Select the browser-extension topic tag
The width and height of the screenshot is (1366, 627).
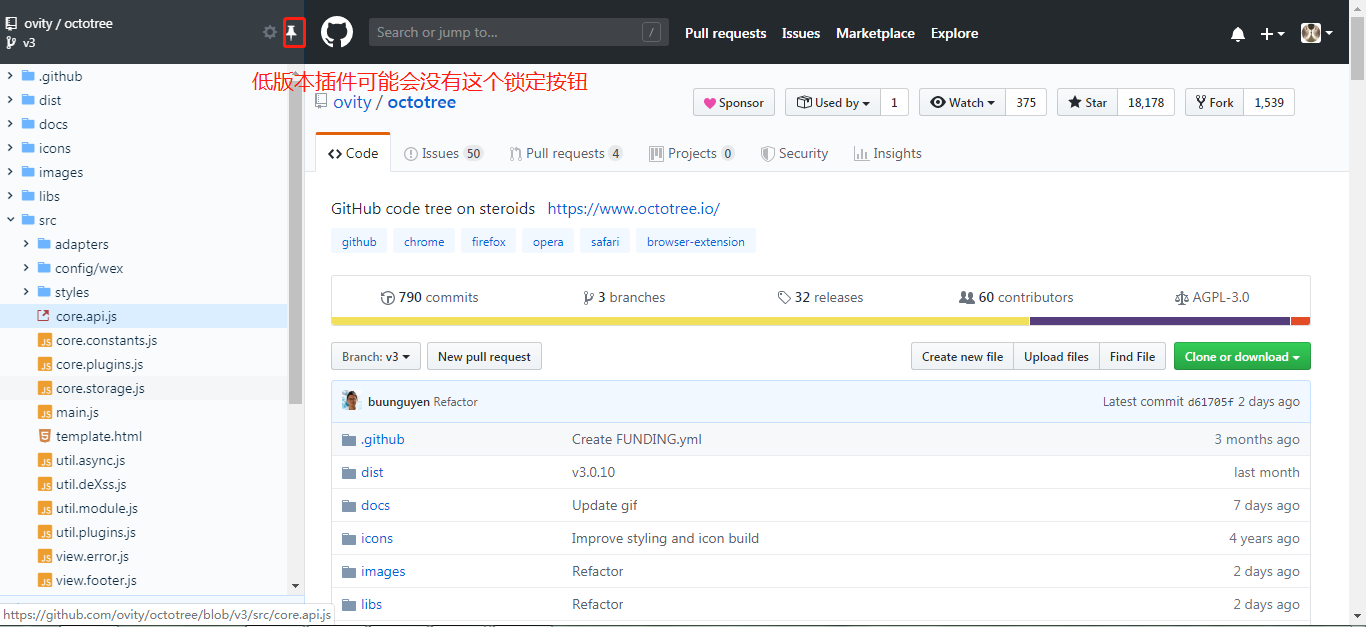(696, 241)
